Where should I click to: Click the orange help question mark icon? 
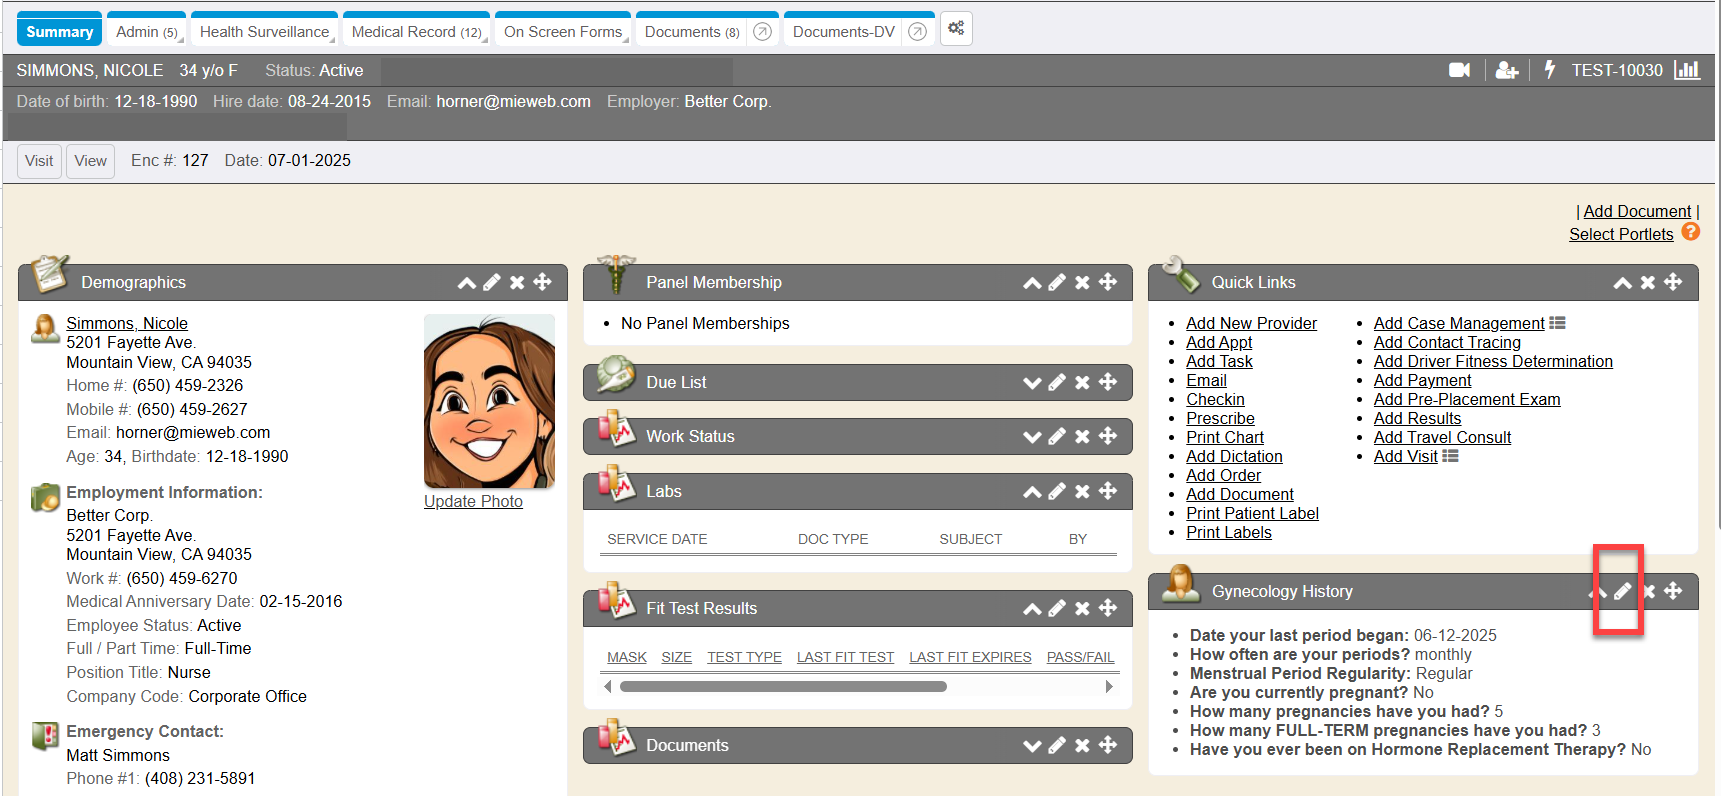1690,232
